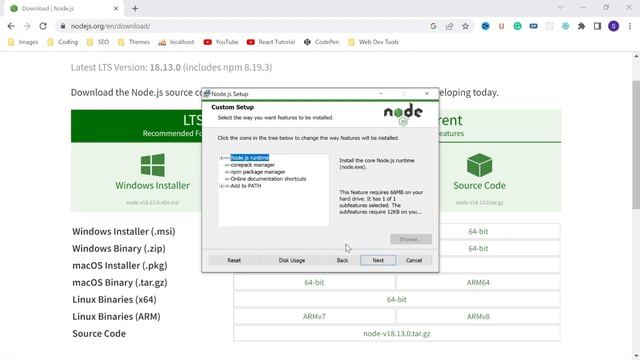The width and height of the screenshot is (640, 360).
Task: Click the Windows Installer card title
Action: [x=152, y=185]
